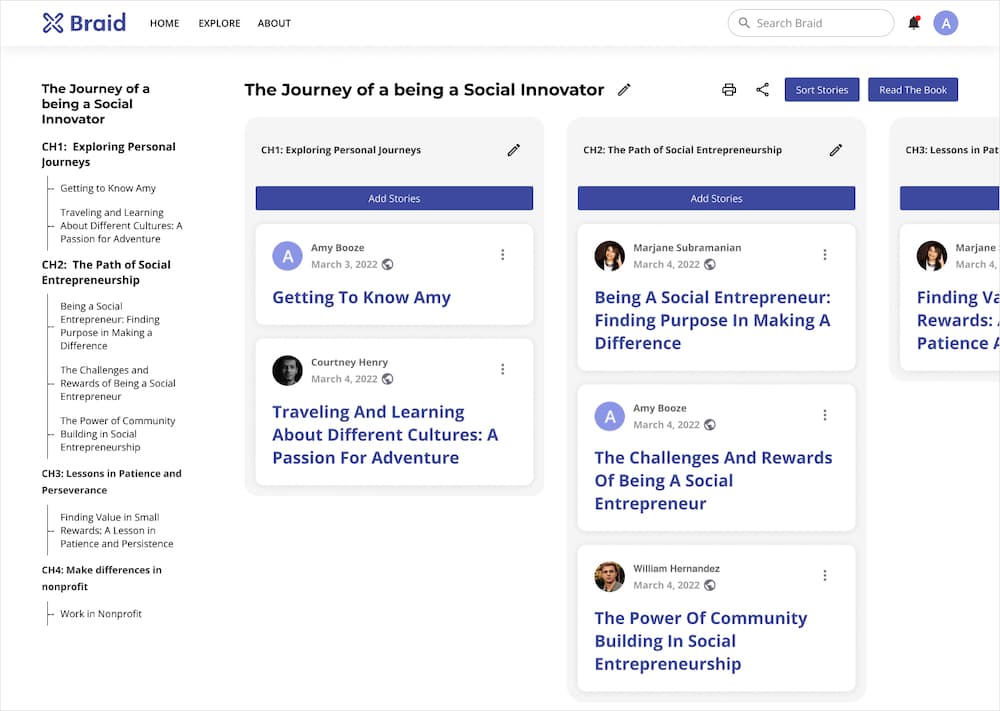Click the share icon
The image size is (1000, 711).
(762, 90)
